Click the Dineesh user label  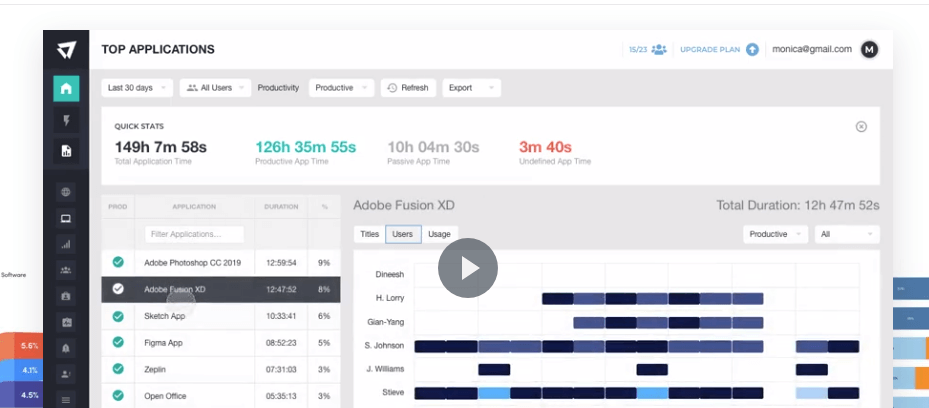[x=390, y=274]
